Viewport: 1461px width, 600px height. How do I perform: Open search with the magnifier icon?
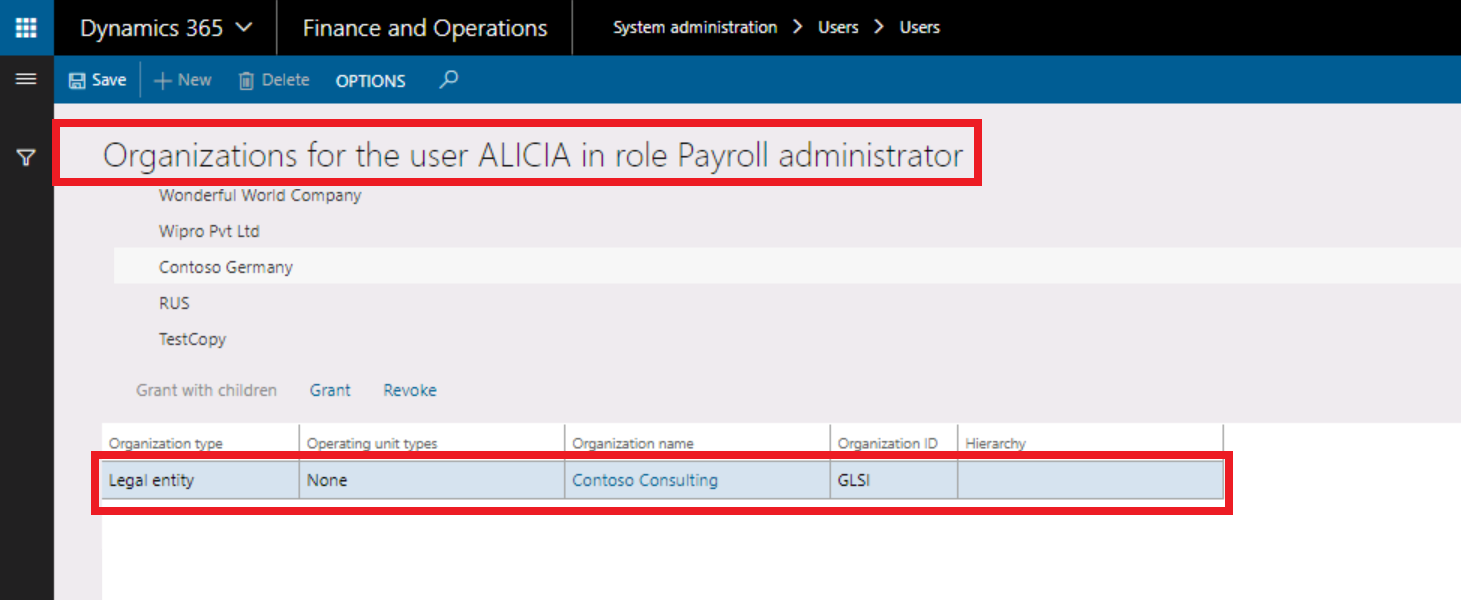[448, 79]
